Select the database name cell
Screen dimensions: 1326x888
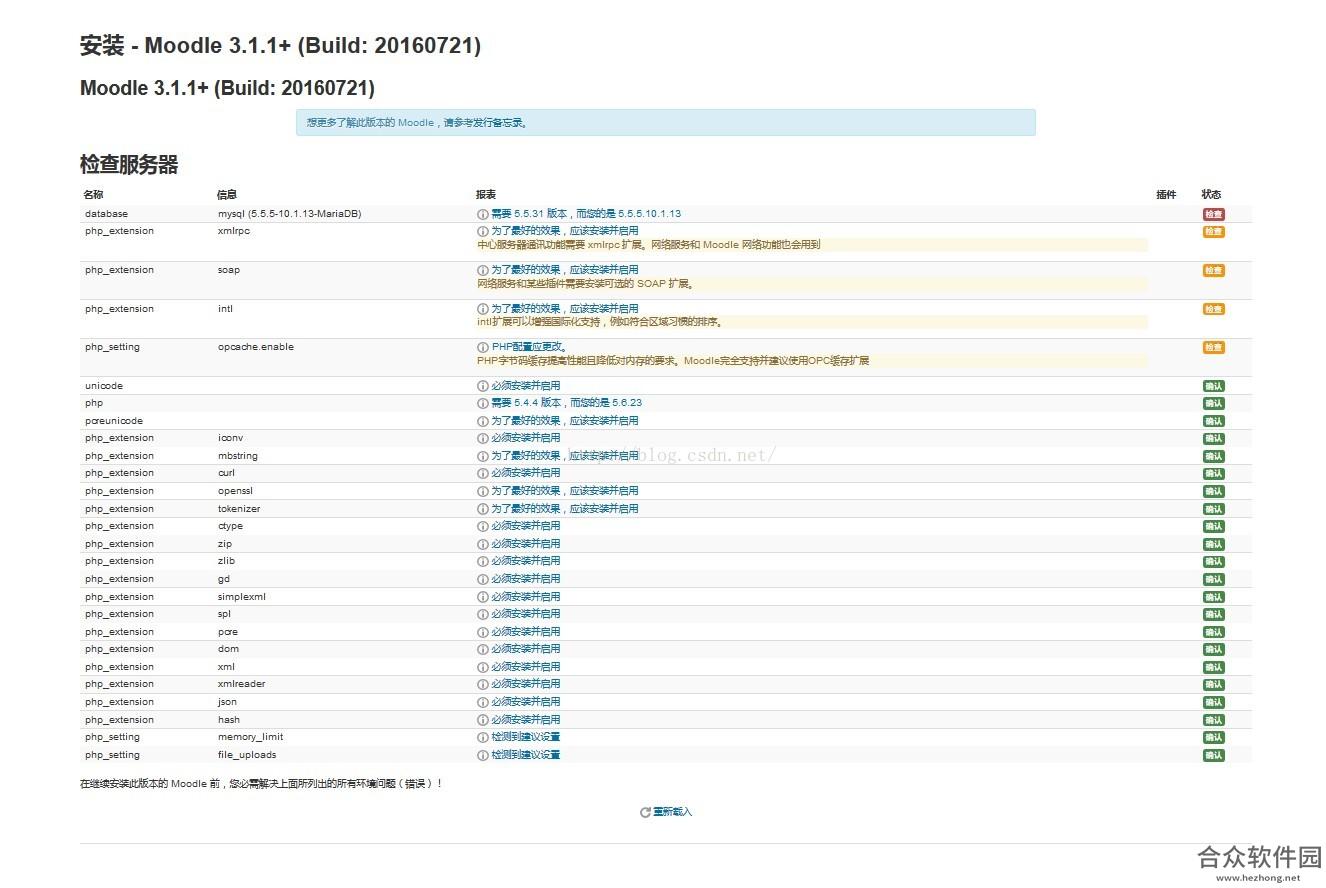106,214
